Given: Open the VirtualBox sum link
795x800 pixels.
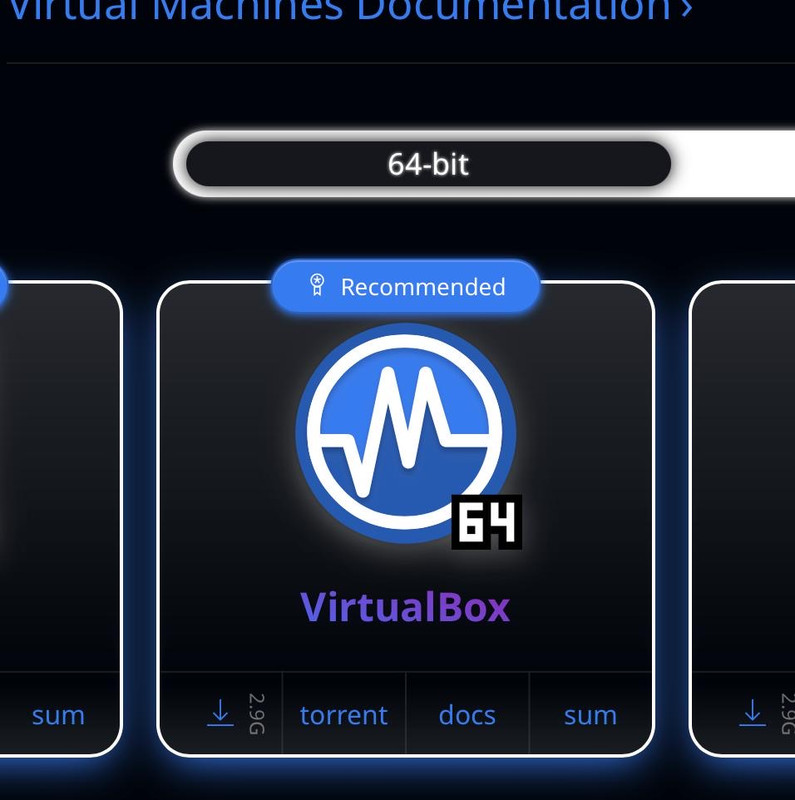Looking at the screenshot, I should (x=590, y=715).
